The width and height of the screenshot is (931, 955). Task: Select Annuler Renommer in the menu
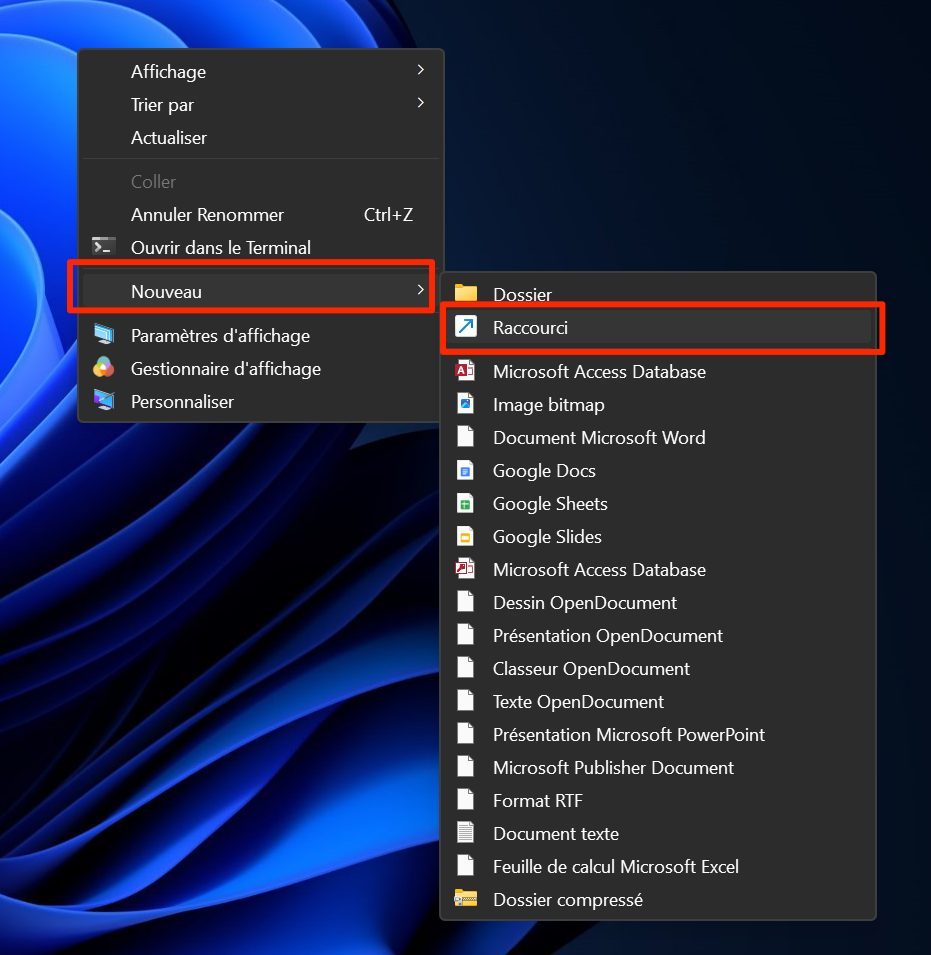260,214
